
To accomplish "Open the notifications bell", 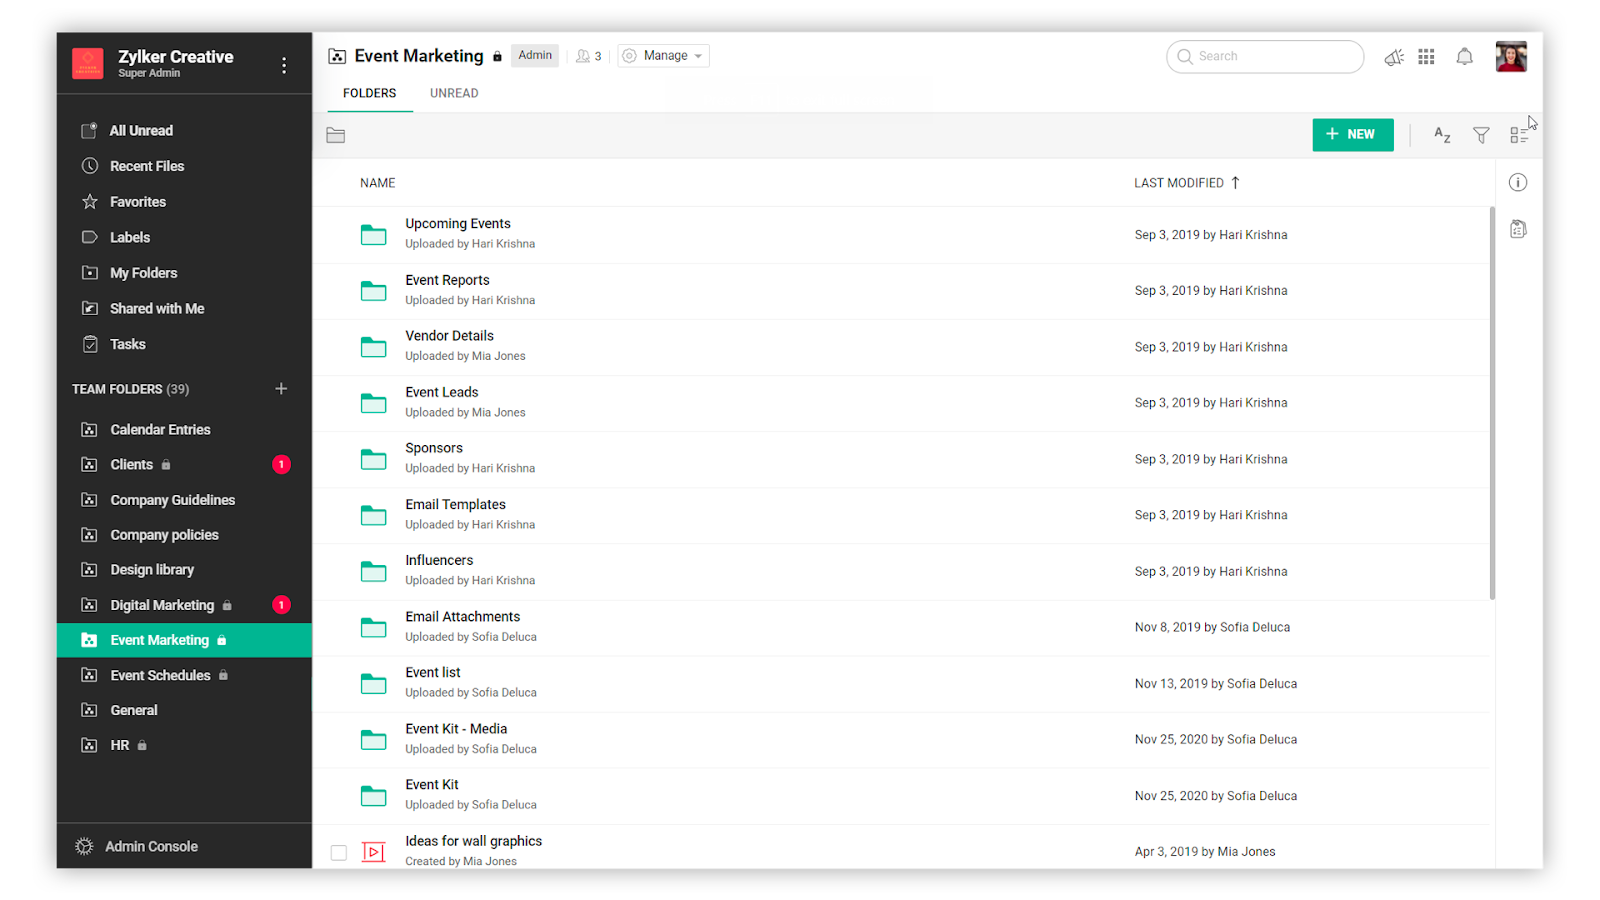I will coord(1464,57).
